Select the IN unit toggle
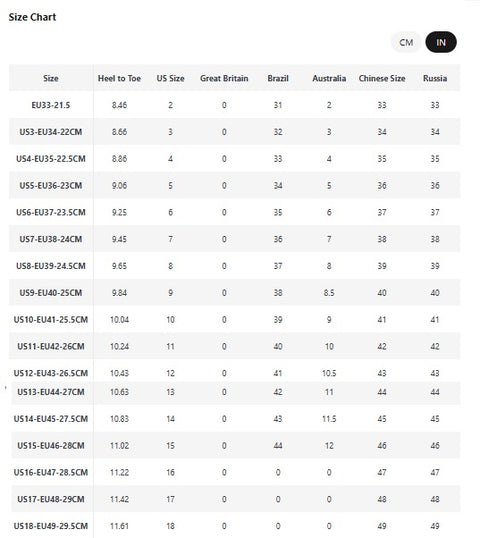This screenshot has width=480, height=538. click(x=441, y=43)
